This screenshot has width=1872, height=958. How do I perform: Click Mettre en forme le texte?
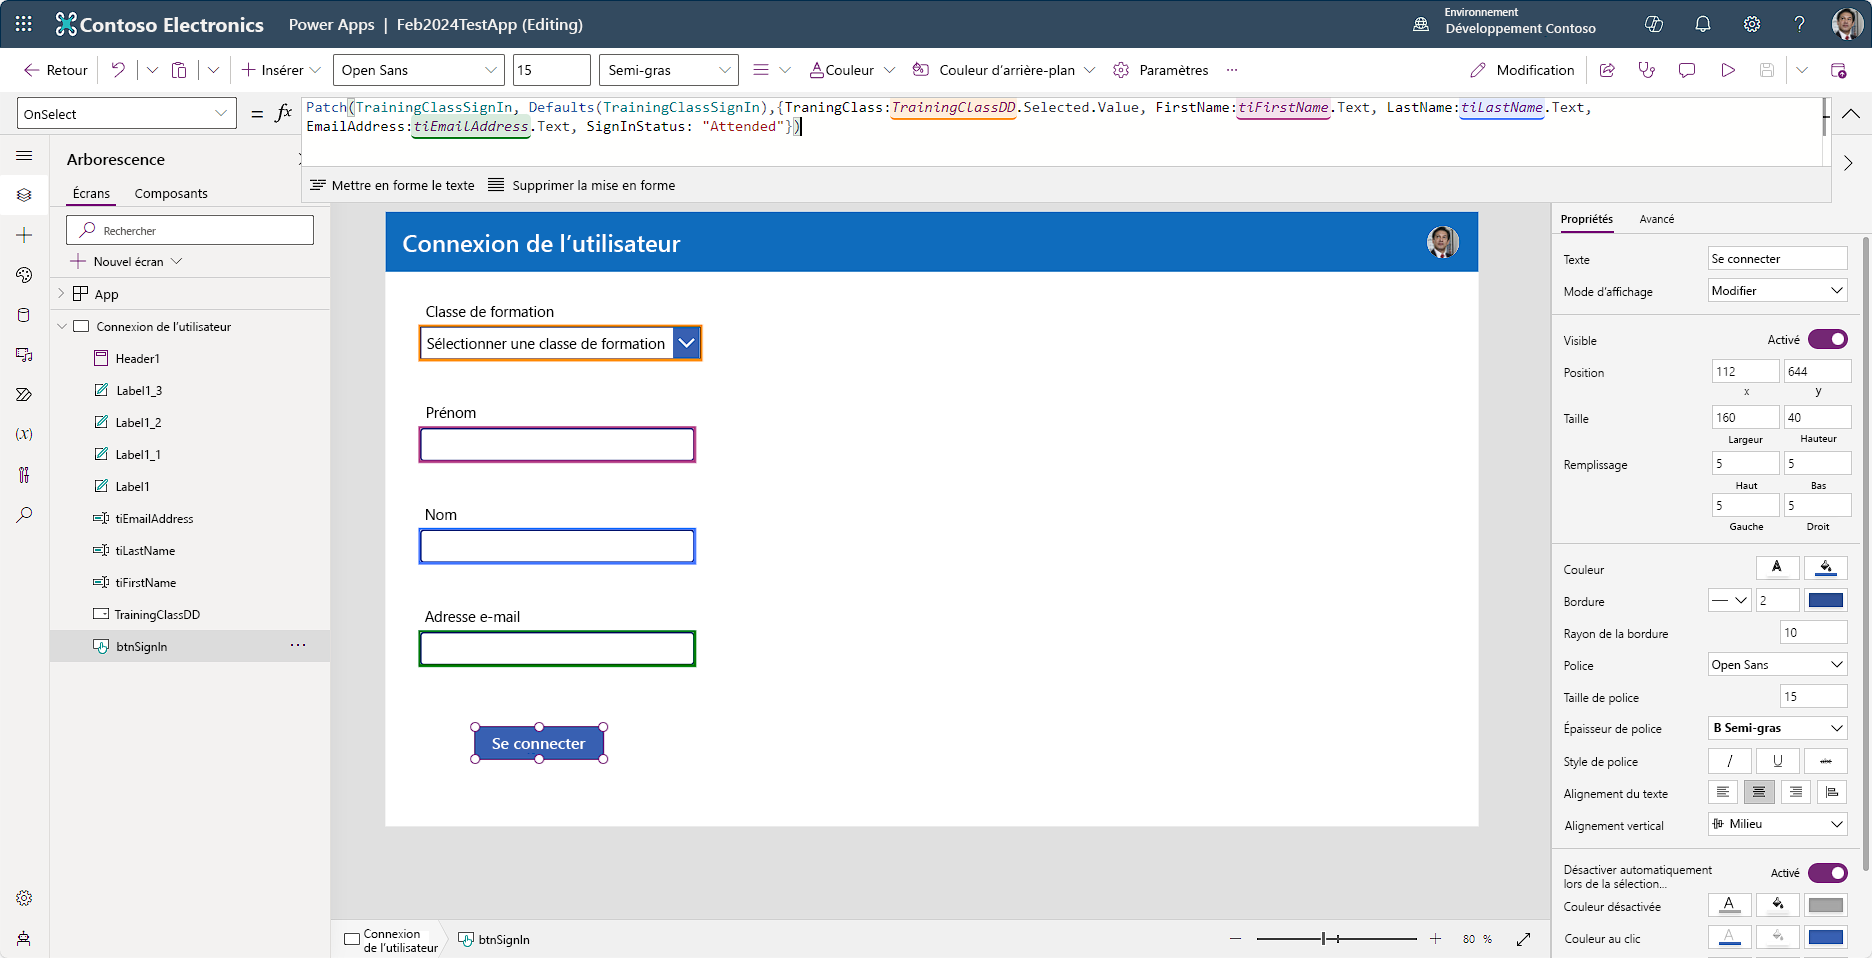(x=390, y=185)
